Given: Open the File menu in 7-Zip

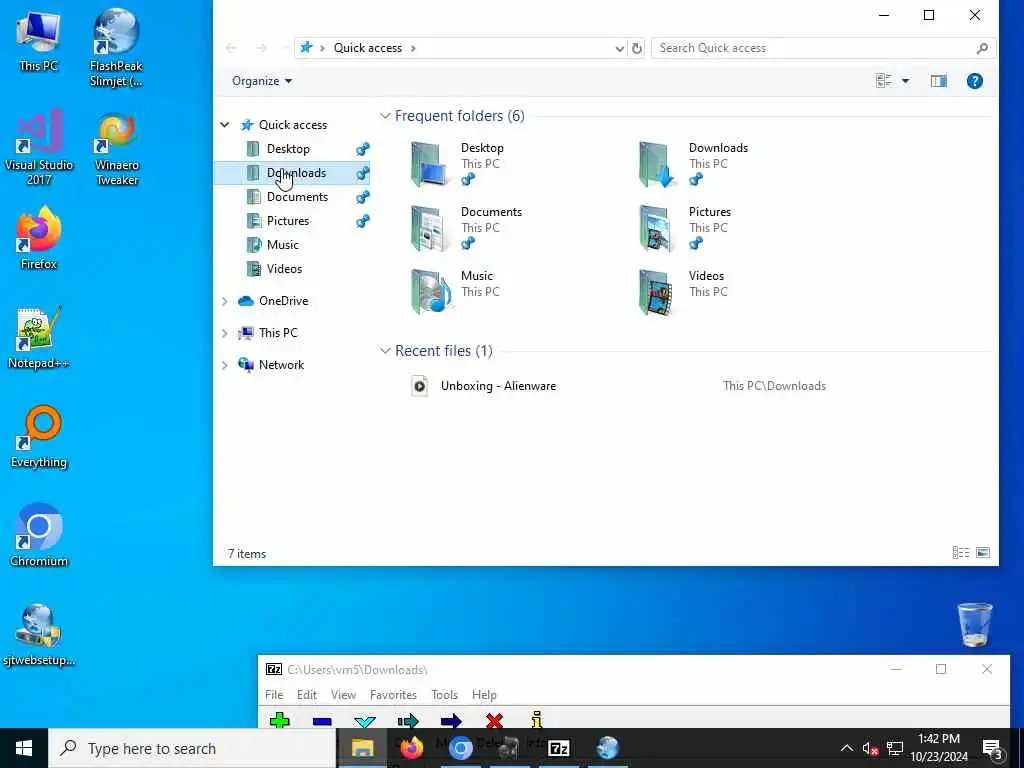Looking at the screenshot, I should [274, 695].
